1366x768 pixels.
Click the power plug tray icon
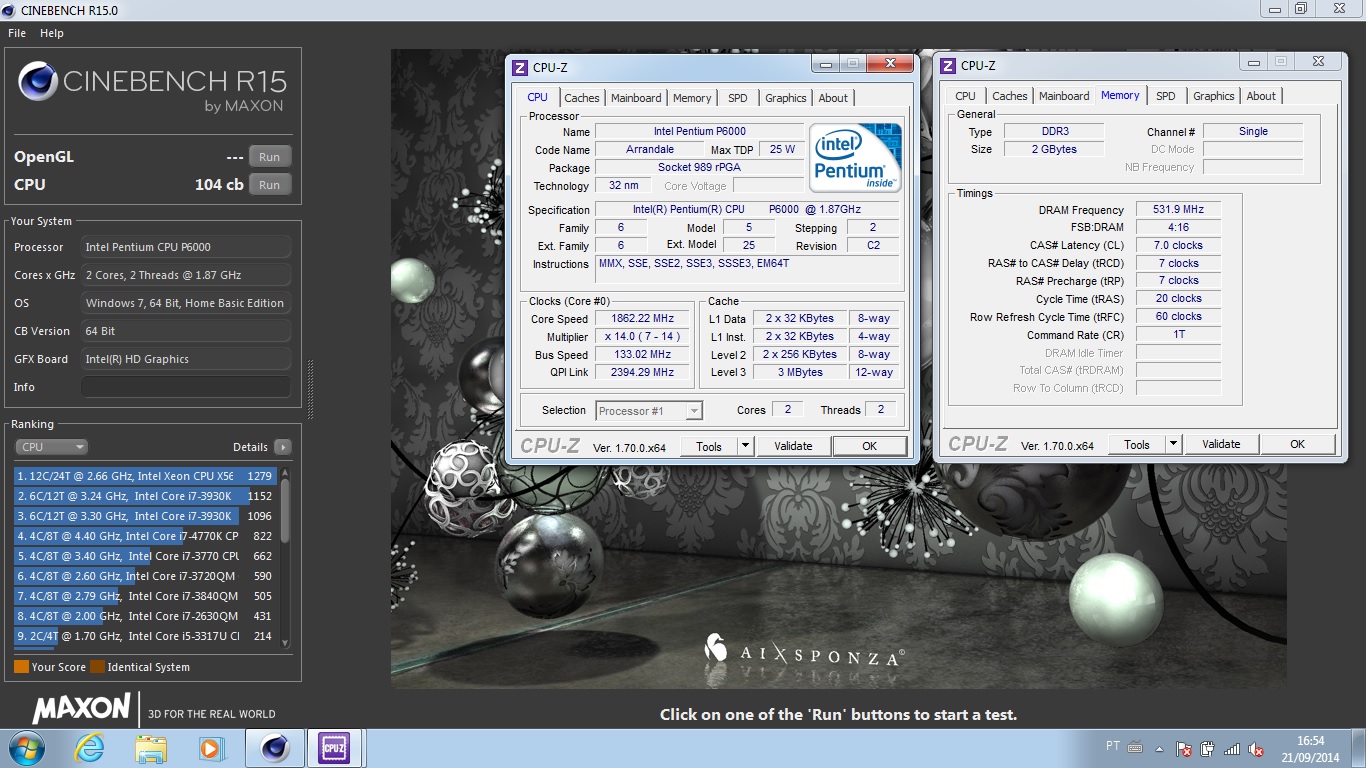pos(1207,749)
